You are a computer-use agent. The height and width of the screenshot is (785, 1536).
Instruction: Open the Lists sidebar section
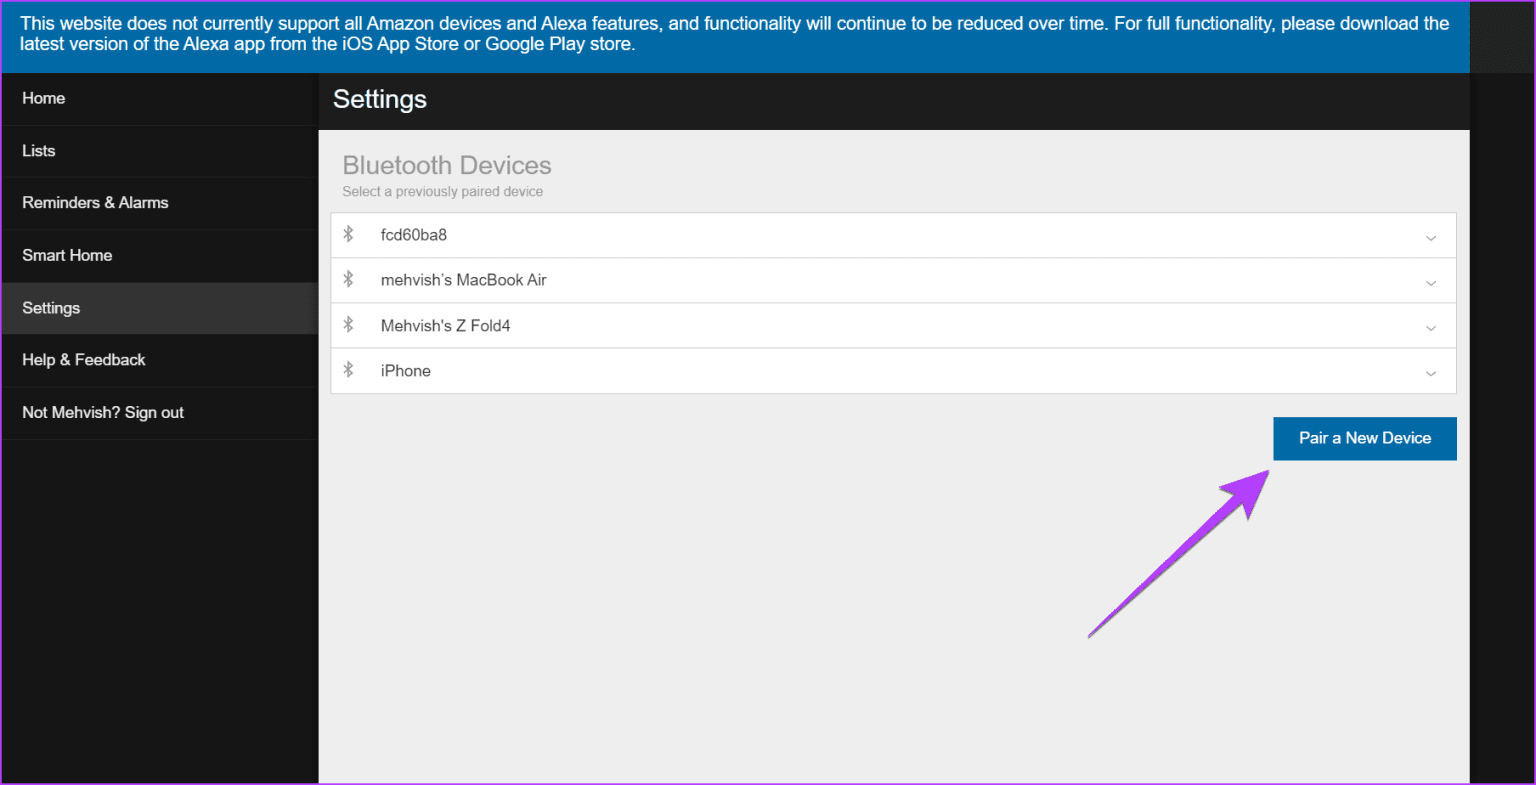point(38,150)
